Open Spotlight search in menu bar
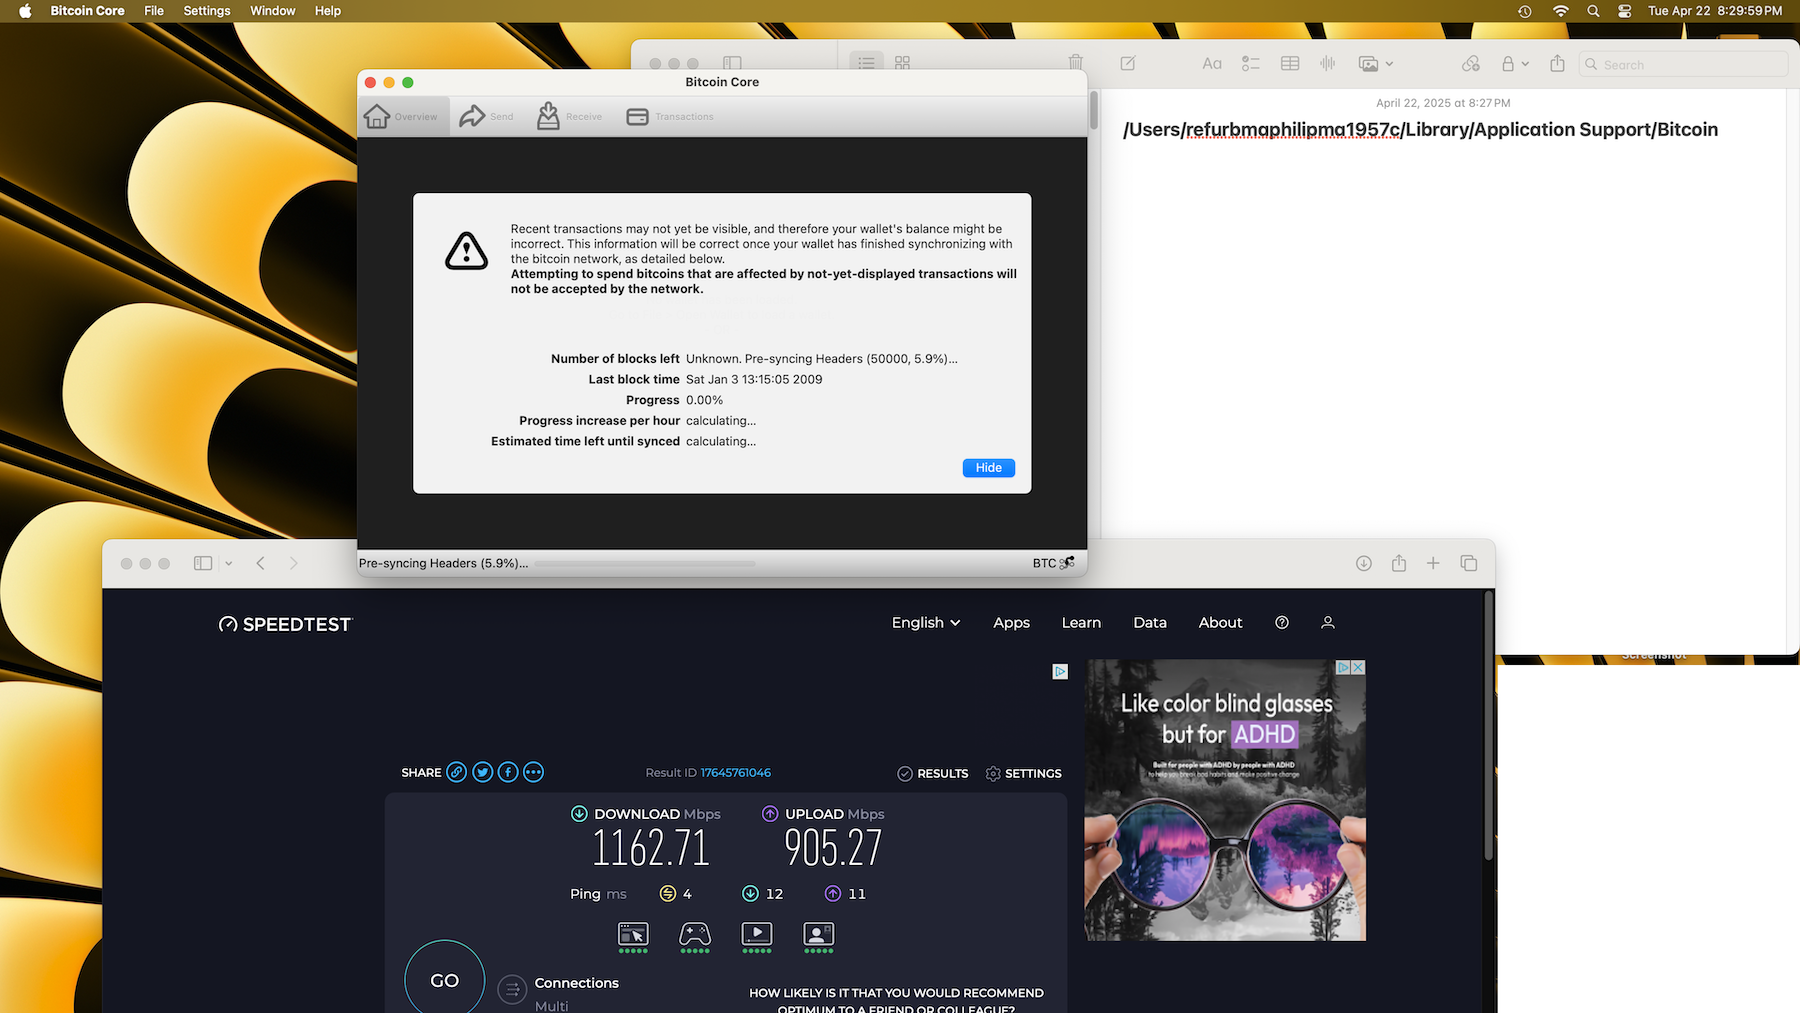The height and width of the screenshot is (1013, 1800). click(x=1593, y=11)
